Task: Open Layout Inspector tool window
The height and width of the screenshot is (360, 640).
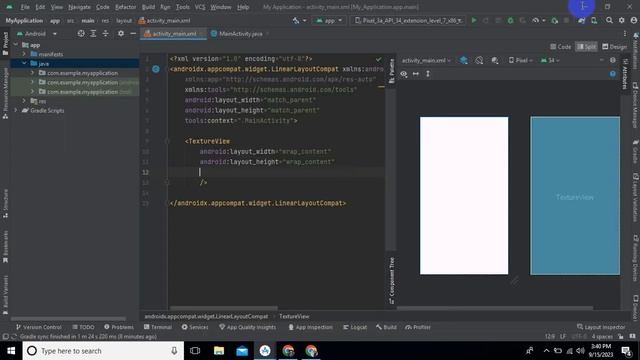Action: coord(601,327)
